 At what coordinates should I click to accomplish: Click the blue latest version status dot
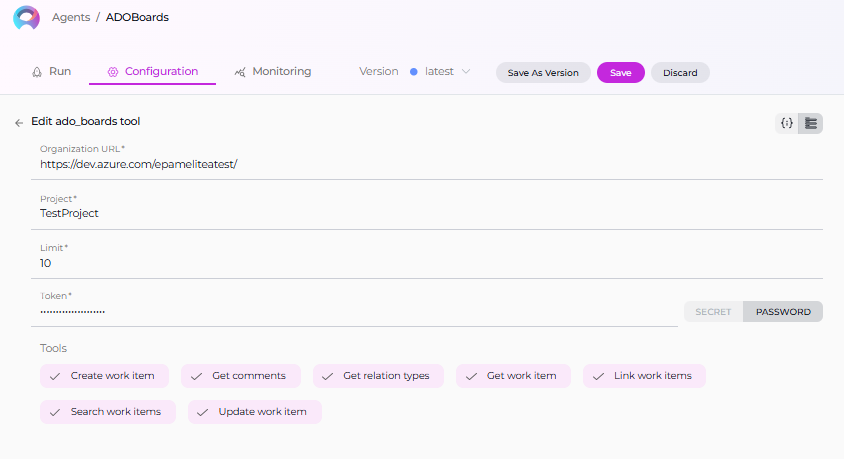(x=413, y=72)
